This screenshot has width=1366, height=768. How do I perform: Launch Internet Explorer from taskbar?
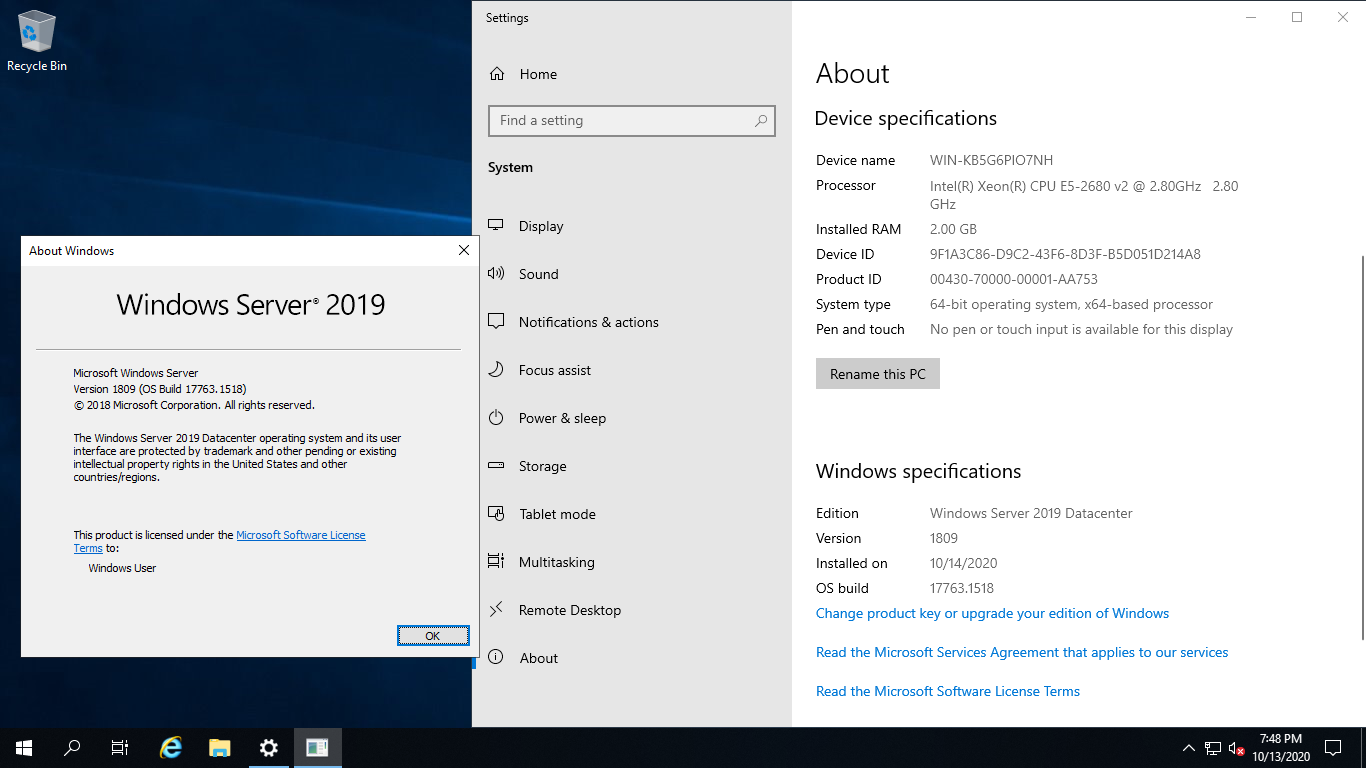click(x=172, y=748)
